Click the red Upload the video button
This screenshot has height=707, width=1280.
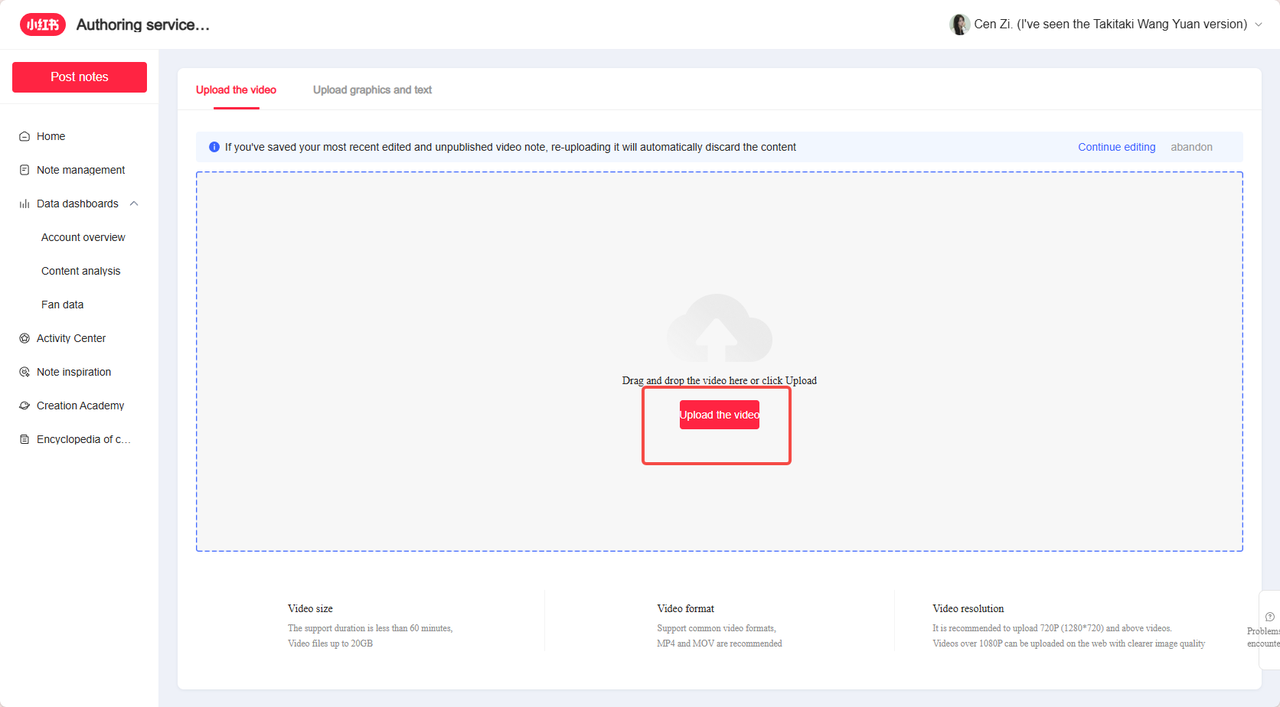[x=719, y=415]
